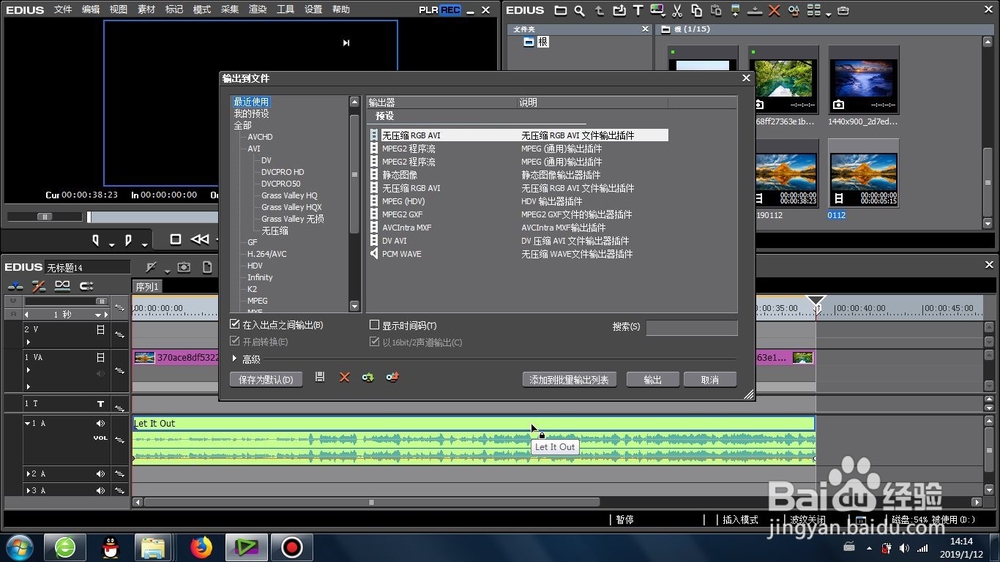Viewport: 1000px width, 562px height.
Task: Toggle insert/overwrite mode icon in timeline
Action: point(15,286)
